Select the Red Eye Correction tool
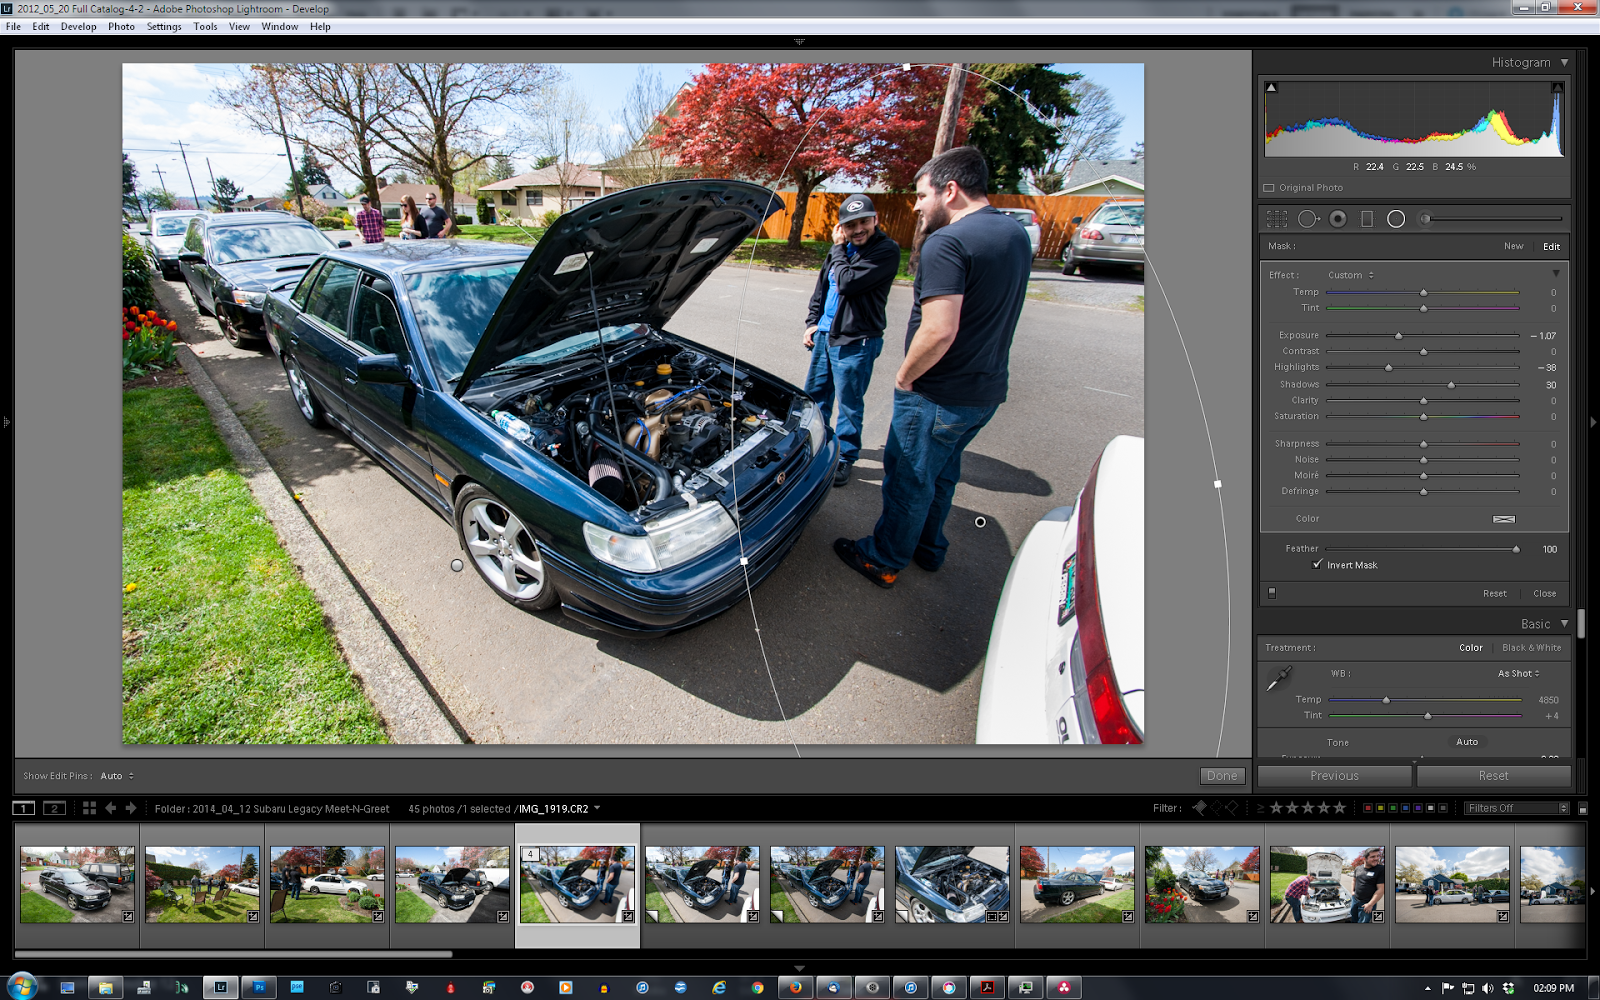Screen dimensions: 1600x1000 pyautogui.click(x=1338, y=219)
